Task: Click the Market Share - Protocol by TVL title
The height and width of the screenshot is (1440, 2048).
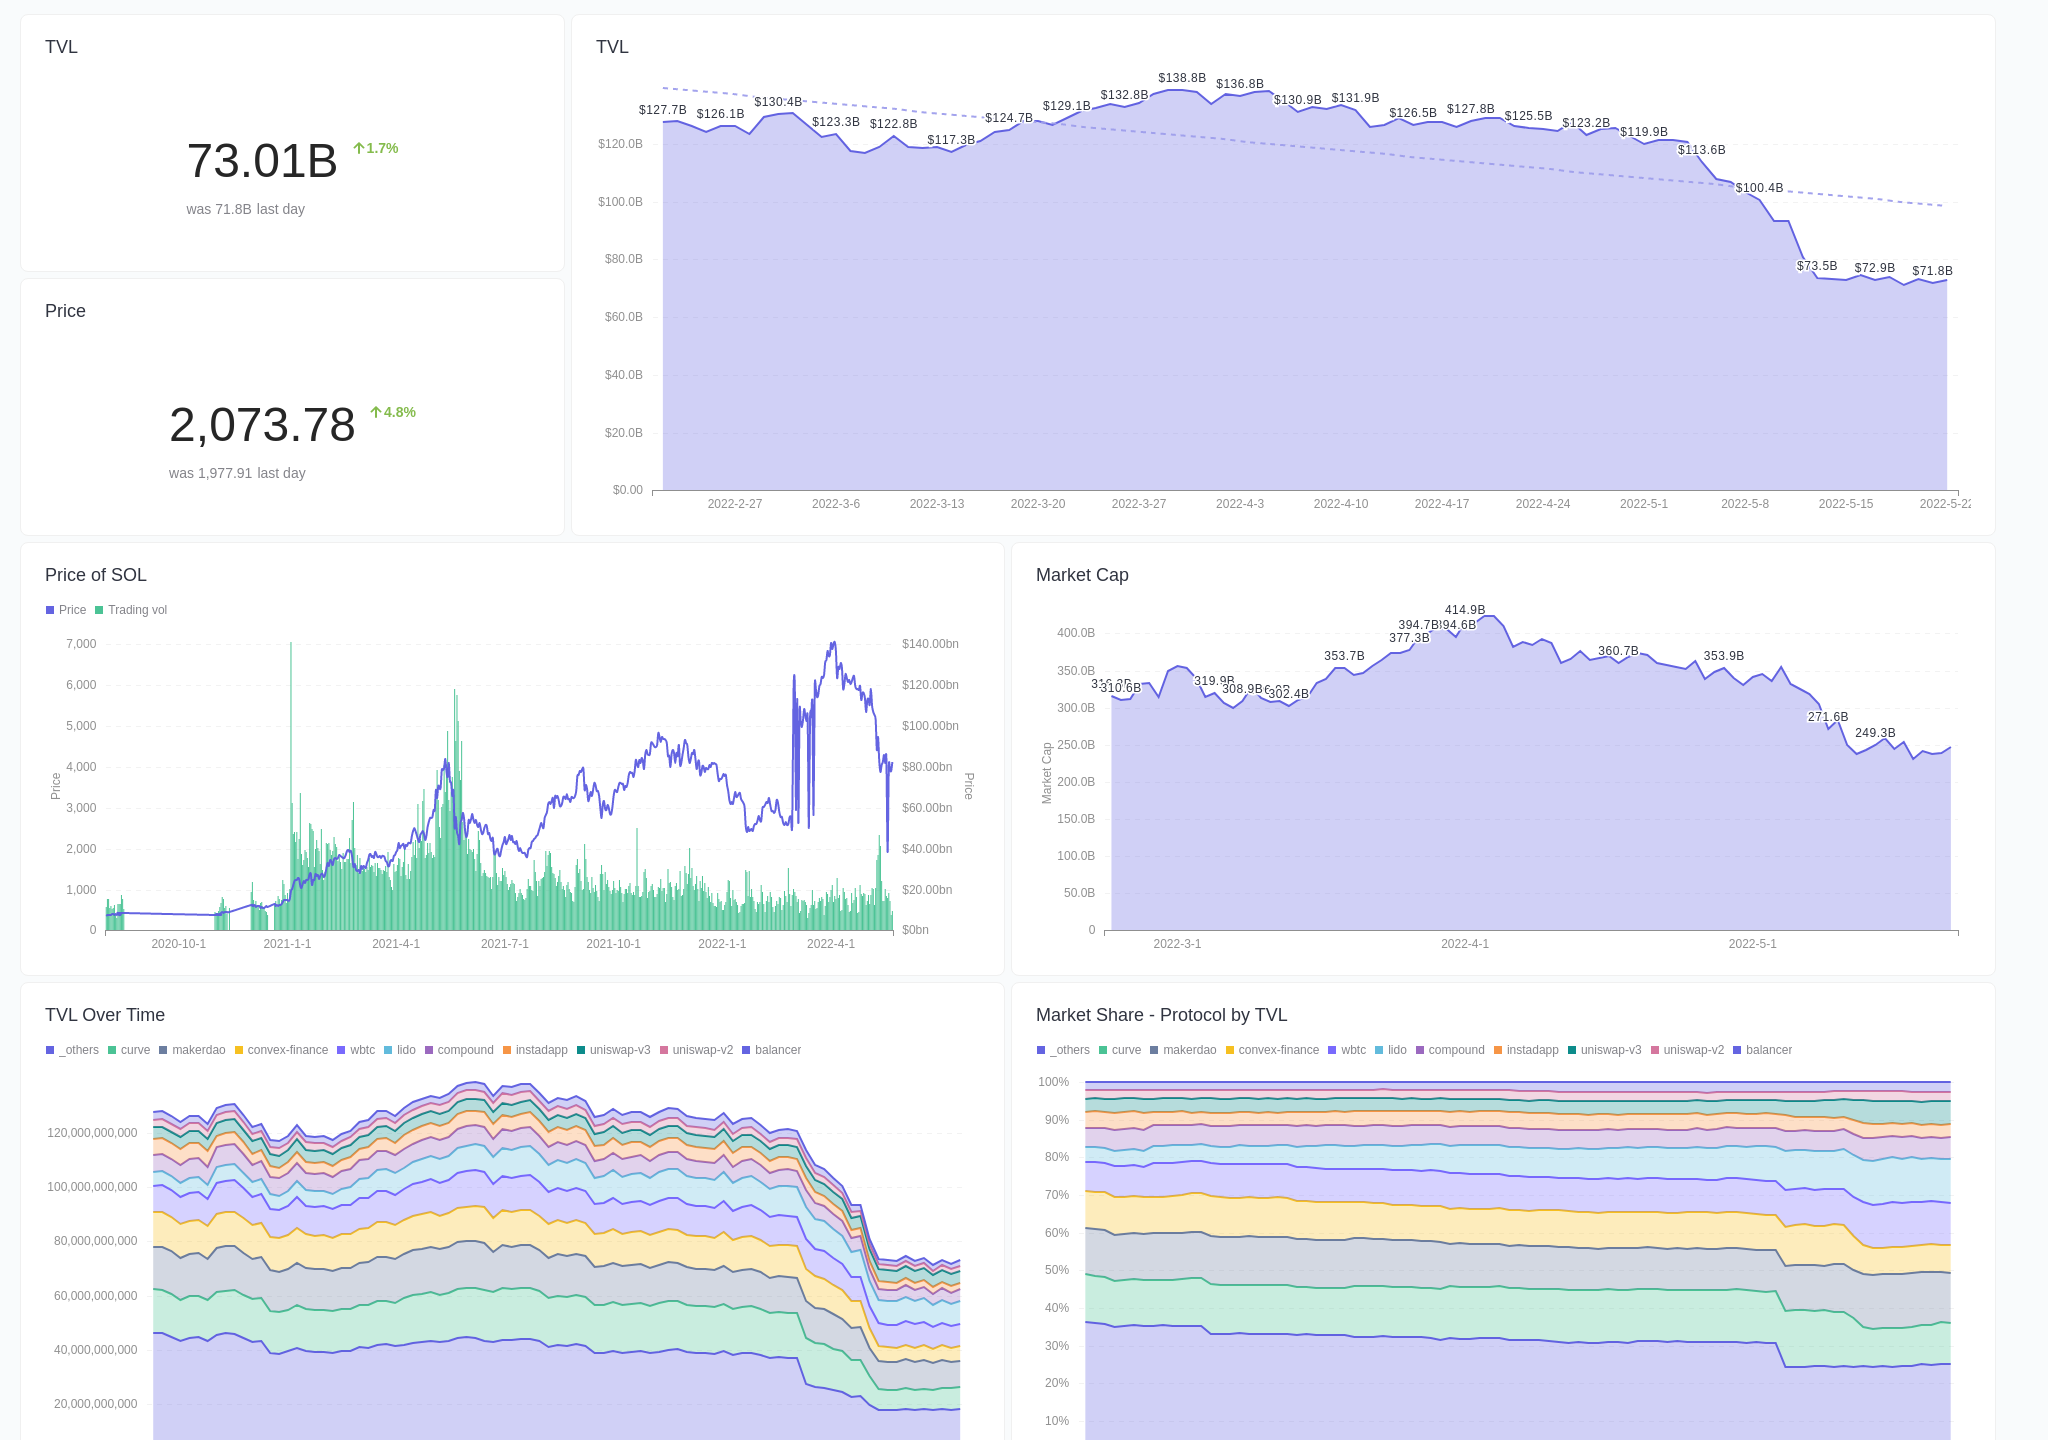Action: 1161,1015
